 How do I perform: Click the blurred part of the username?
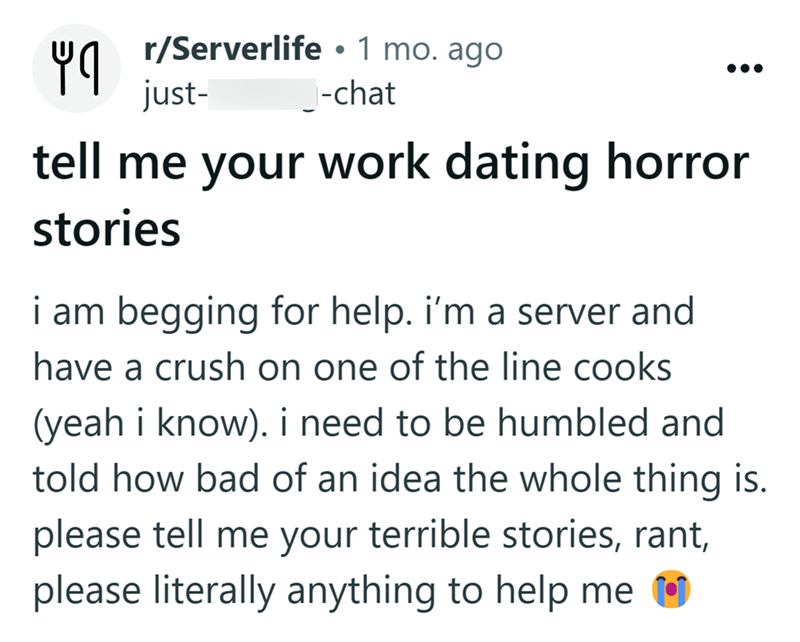point(267,94)
